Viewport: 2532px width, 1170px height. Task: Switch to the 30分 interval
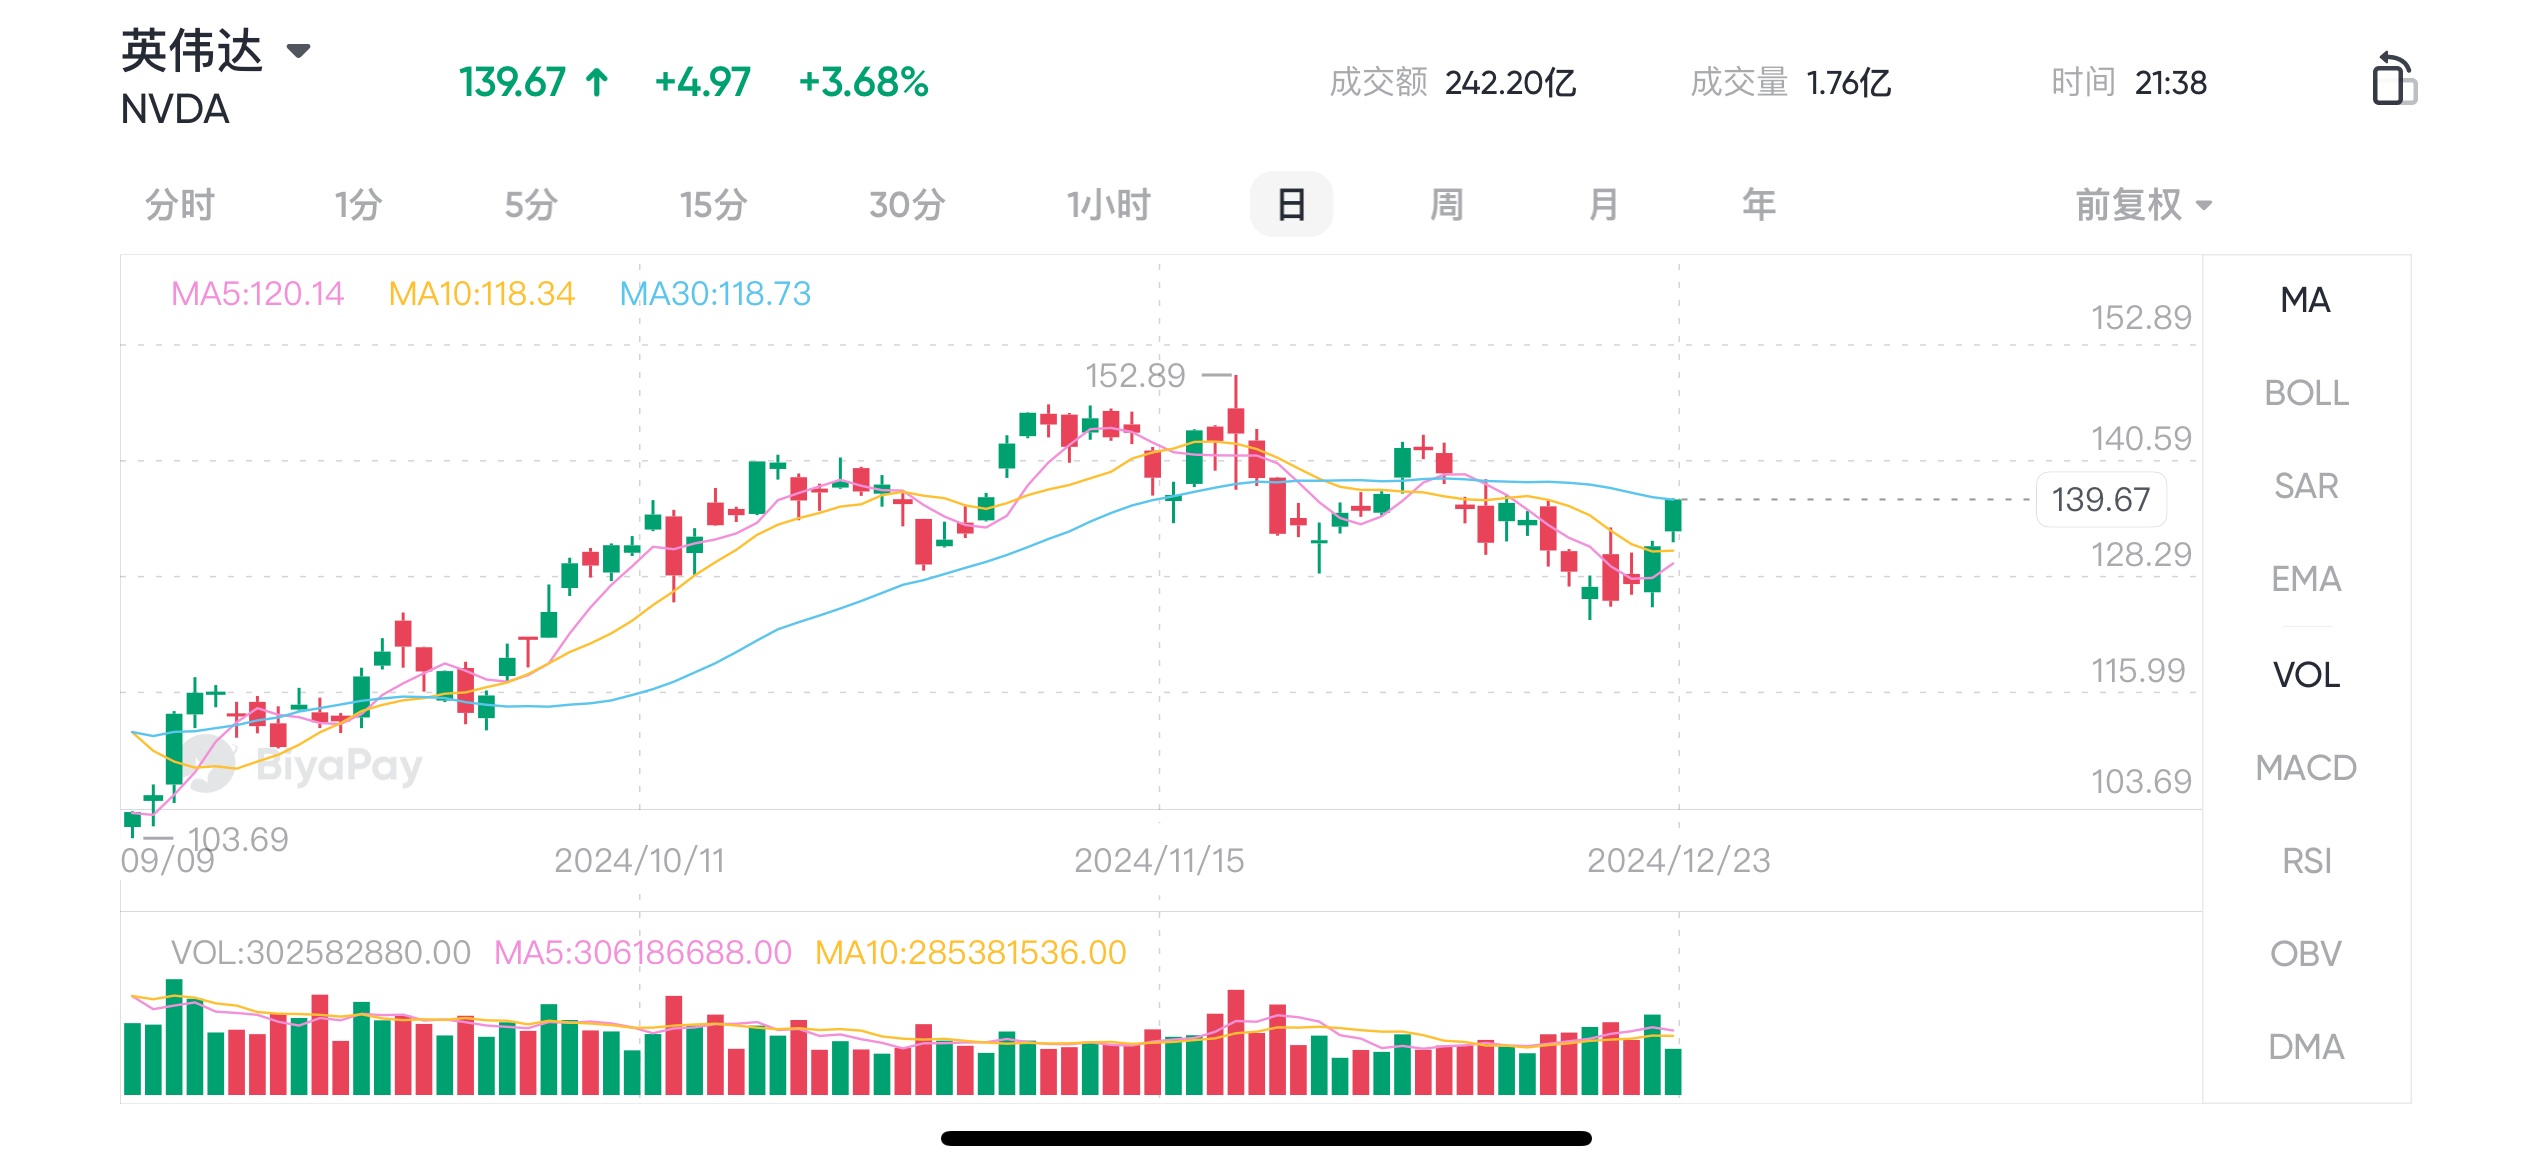point(906,205)
